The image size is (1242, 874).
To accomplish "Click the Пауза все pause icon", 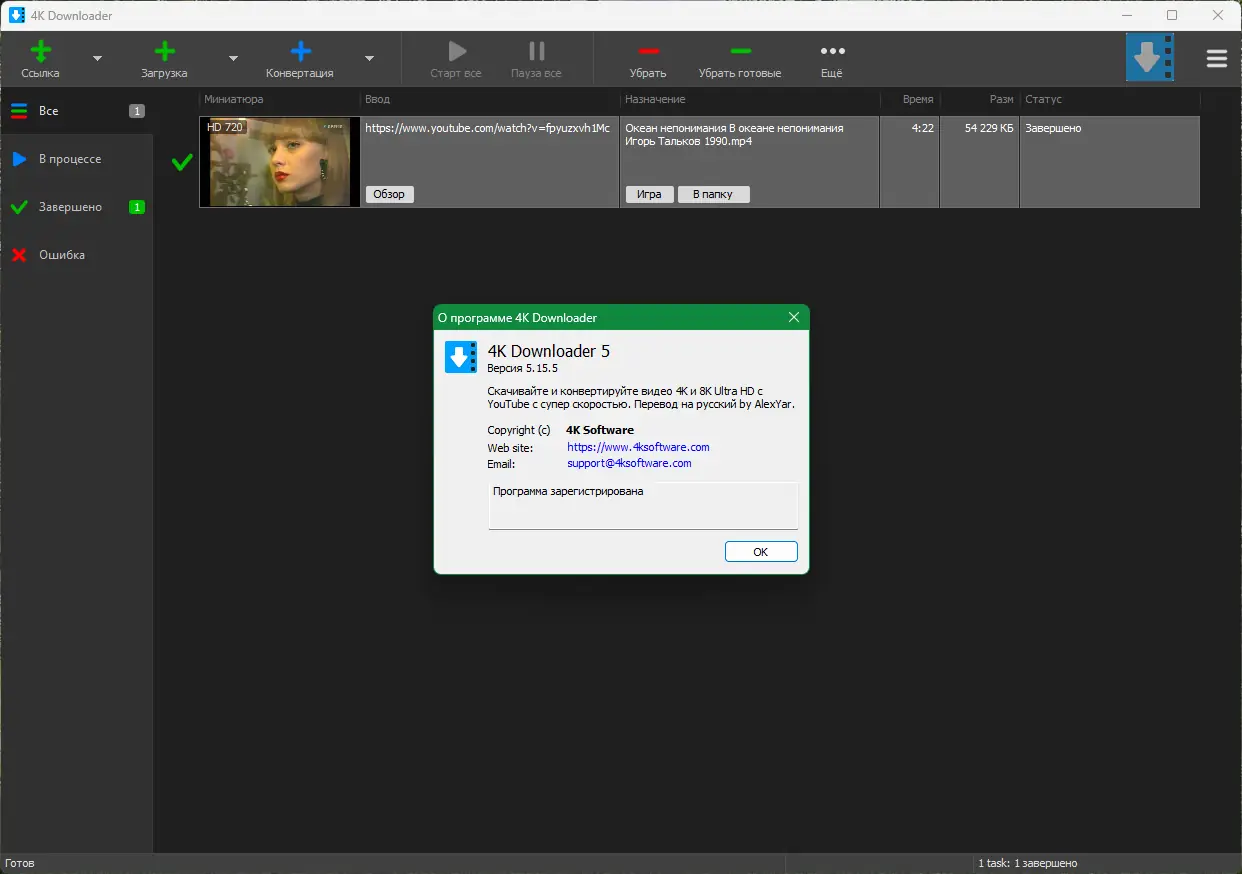I will point(537,51).
